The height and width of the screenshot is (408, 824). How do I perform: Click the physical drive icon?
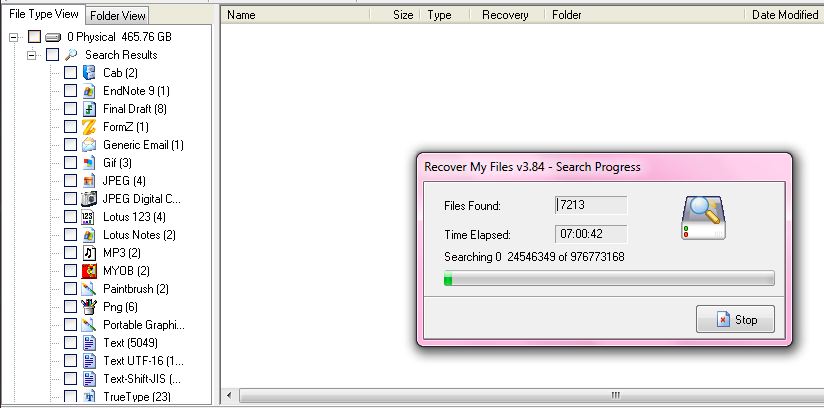(53, 37)
